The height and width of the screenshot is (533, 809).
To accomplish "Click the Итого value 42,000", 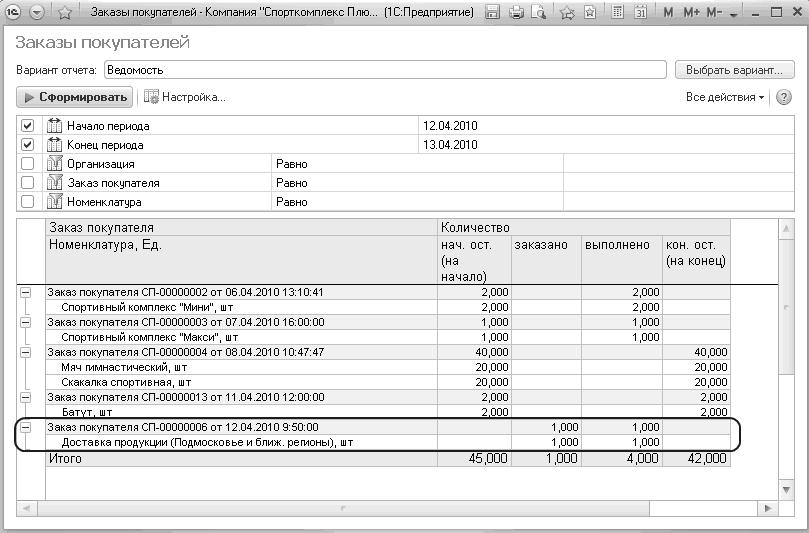I will tap(707, 459).
